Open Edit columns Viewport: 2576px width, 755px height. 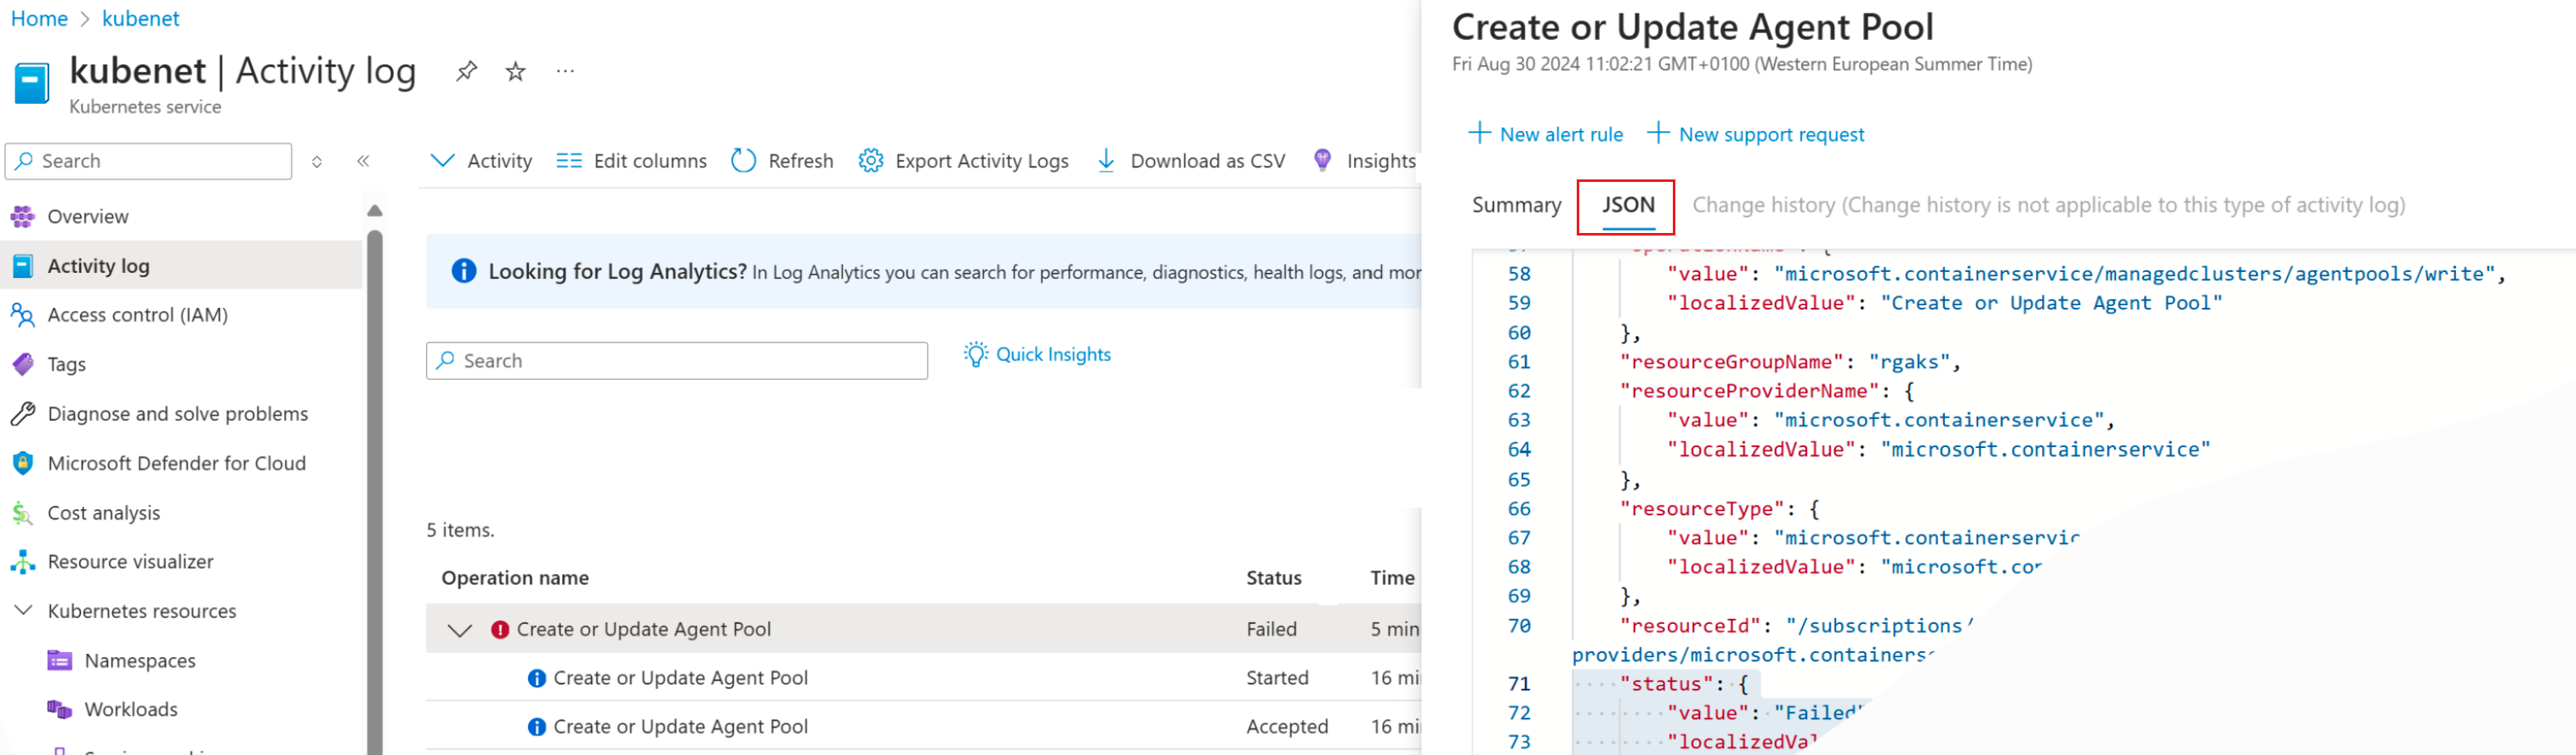631,161
